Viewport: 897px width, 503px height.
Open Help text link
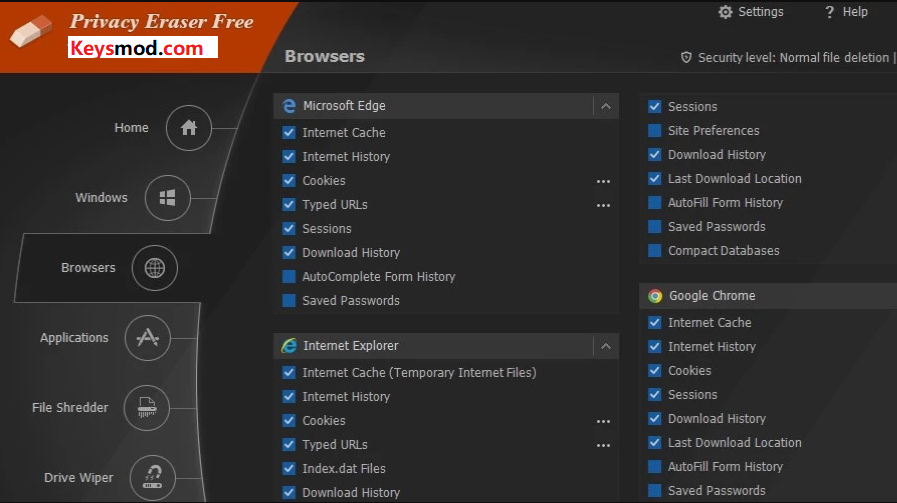[855, 12]
